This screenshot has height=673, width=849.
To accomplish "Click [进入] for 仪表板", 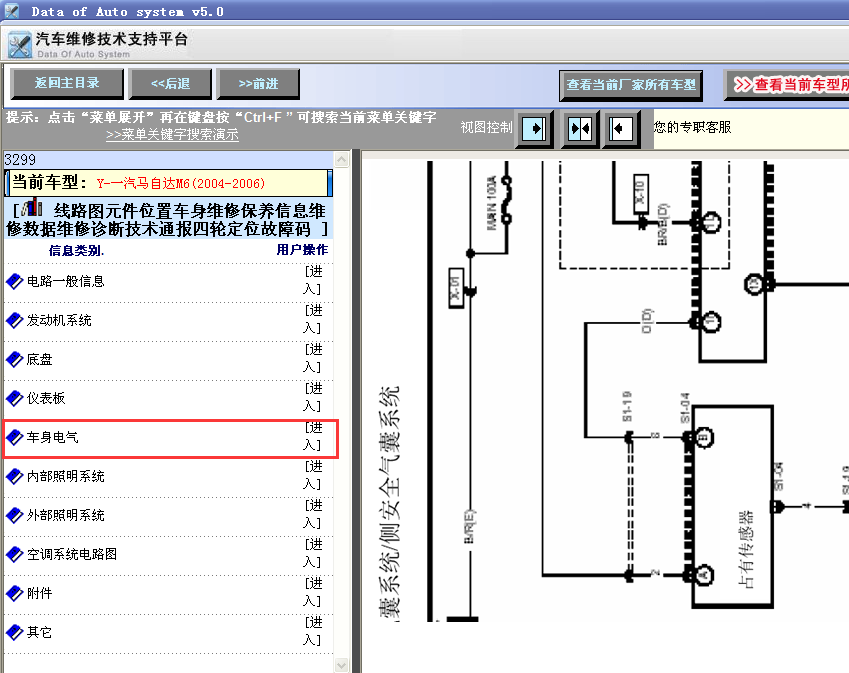I will point(312,397).
